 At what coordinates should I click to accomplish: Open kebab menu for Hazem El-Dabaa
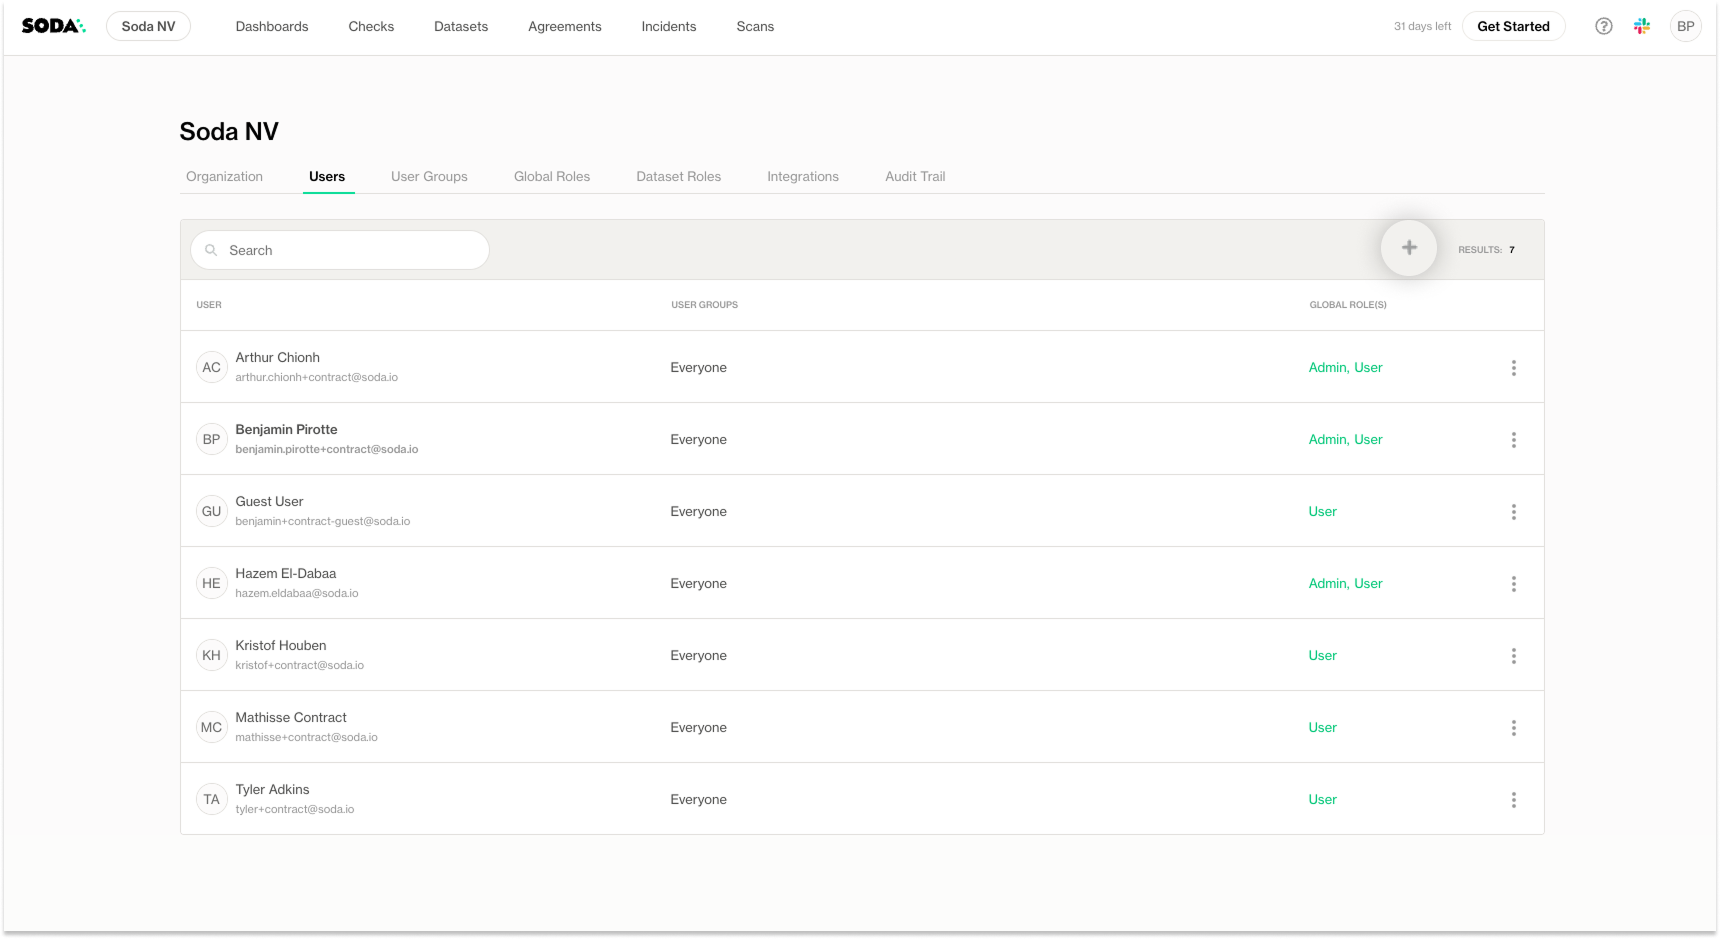1513,584
